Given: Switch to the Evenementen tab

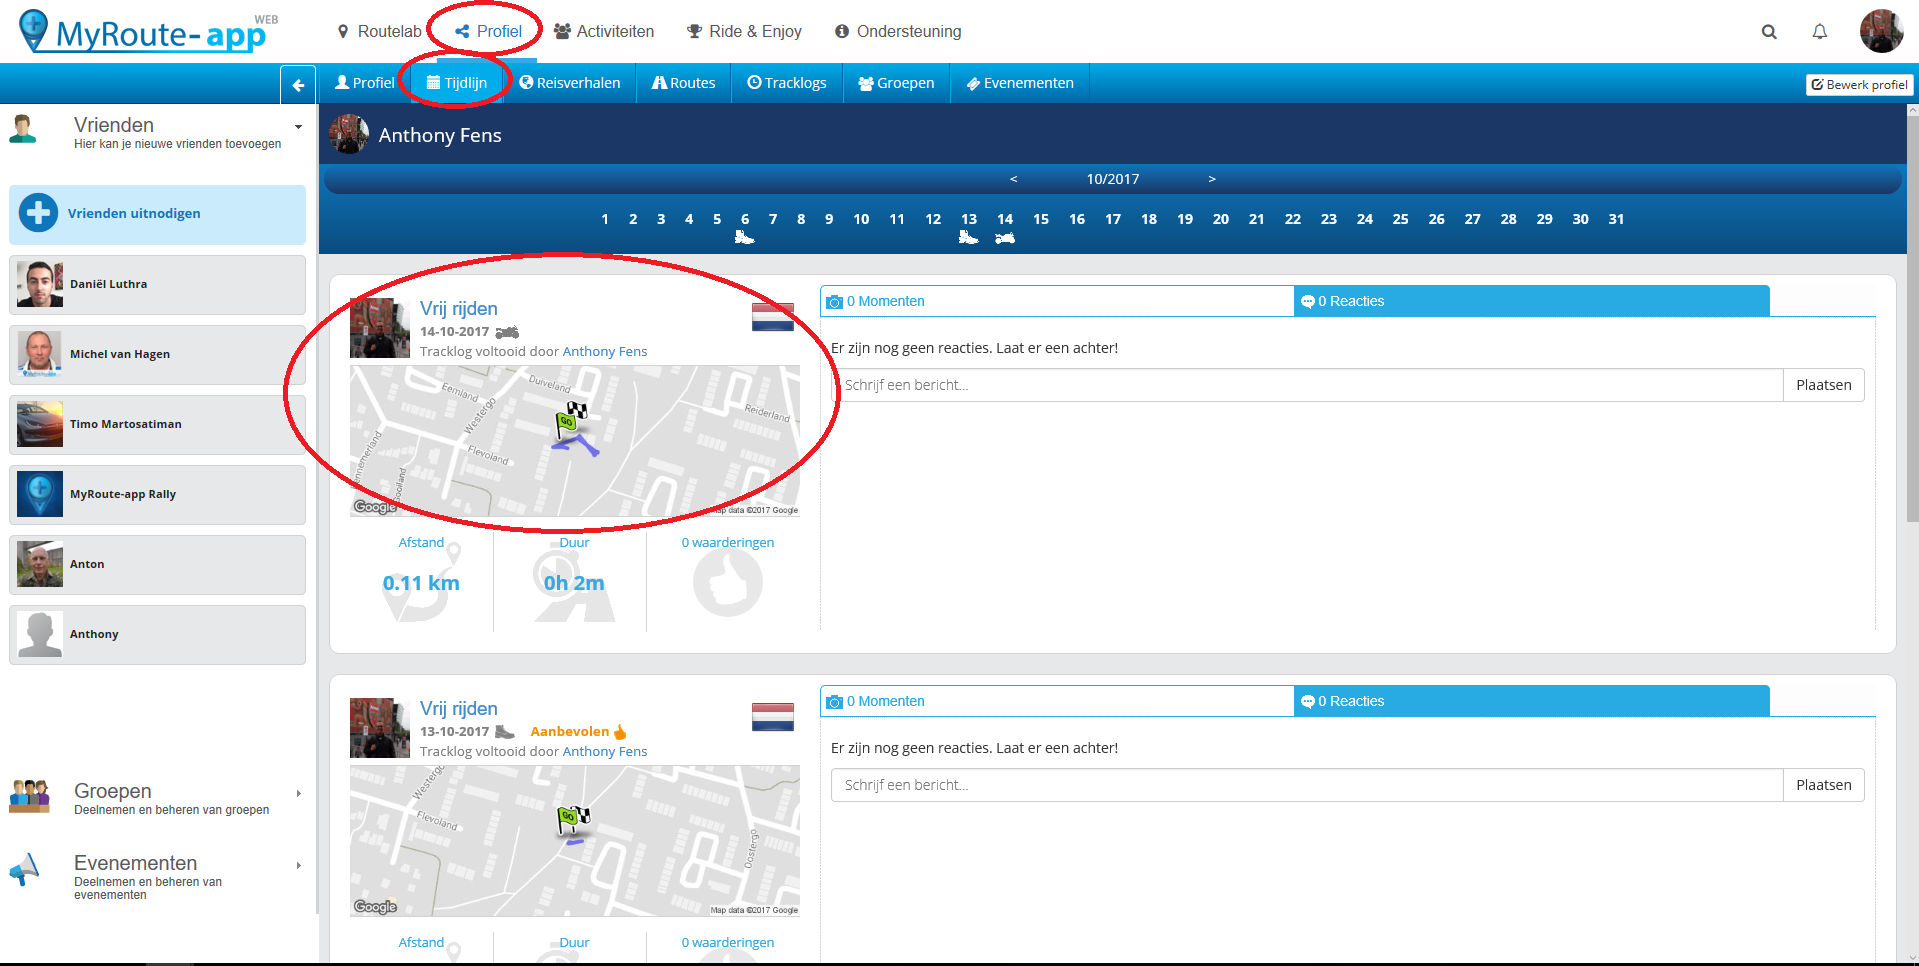Looking at the screenshot, I should 1020,83.
